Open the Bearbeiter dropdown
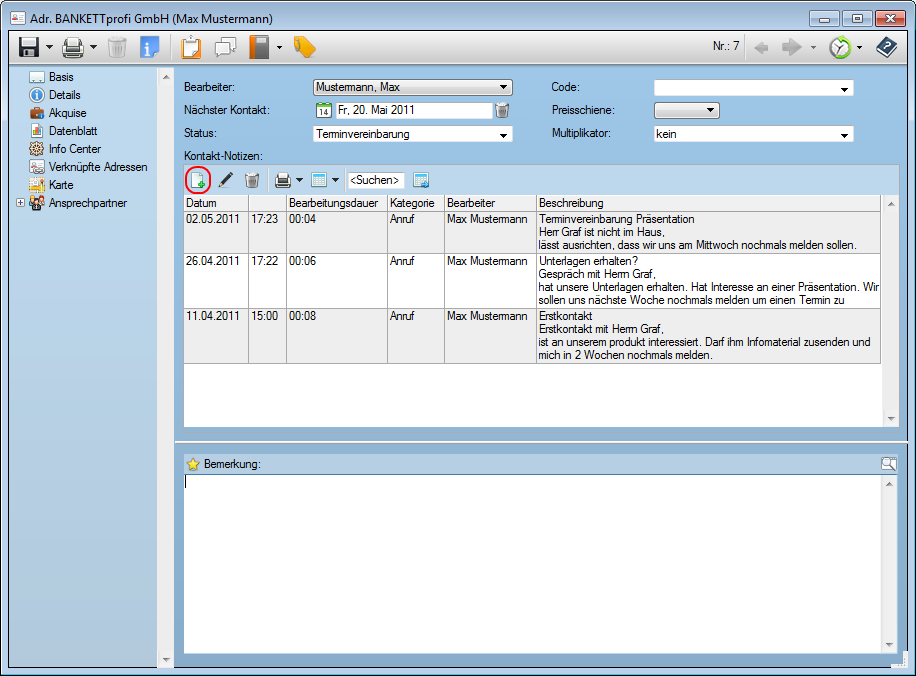This screenshot has width=916, height=676. 504,87
